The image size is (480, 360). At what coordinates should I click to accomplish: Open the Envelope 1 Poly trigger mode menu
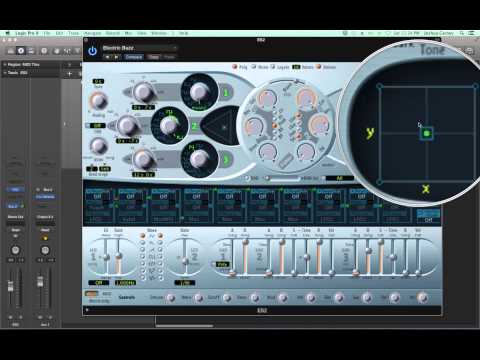click(222, 264)
